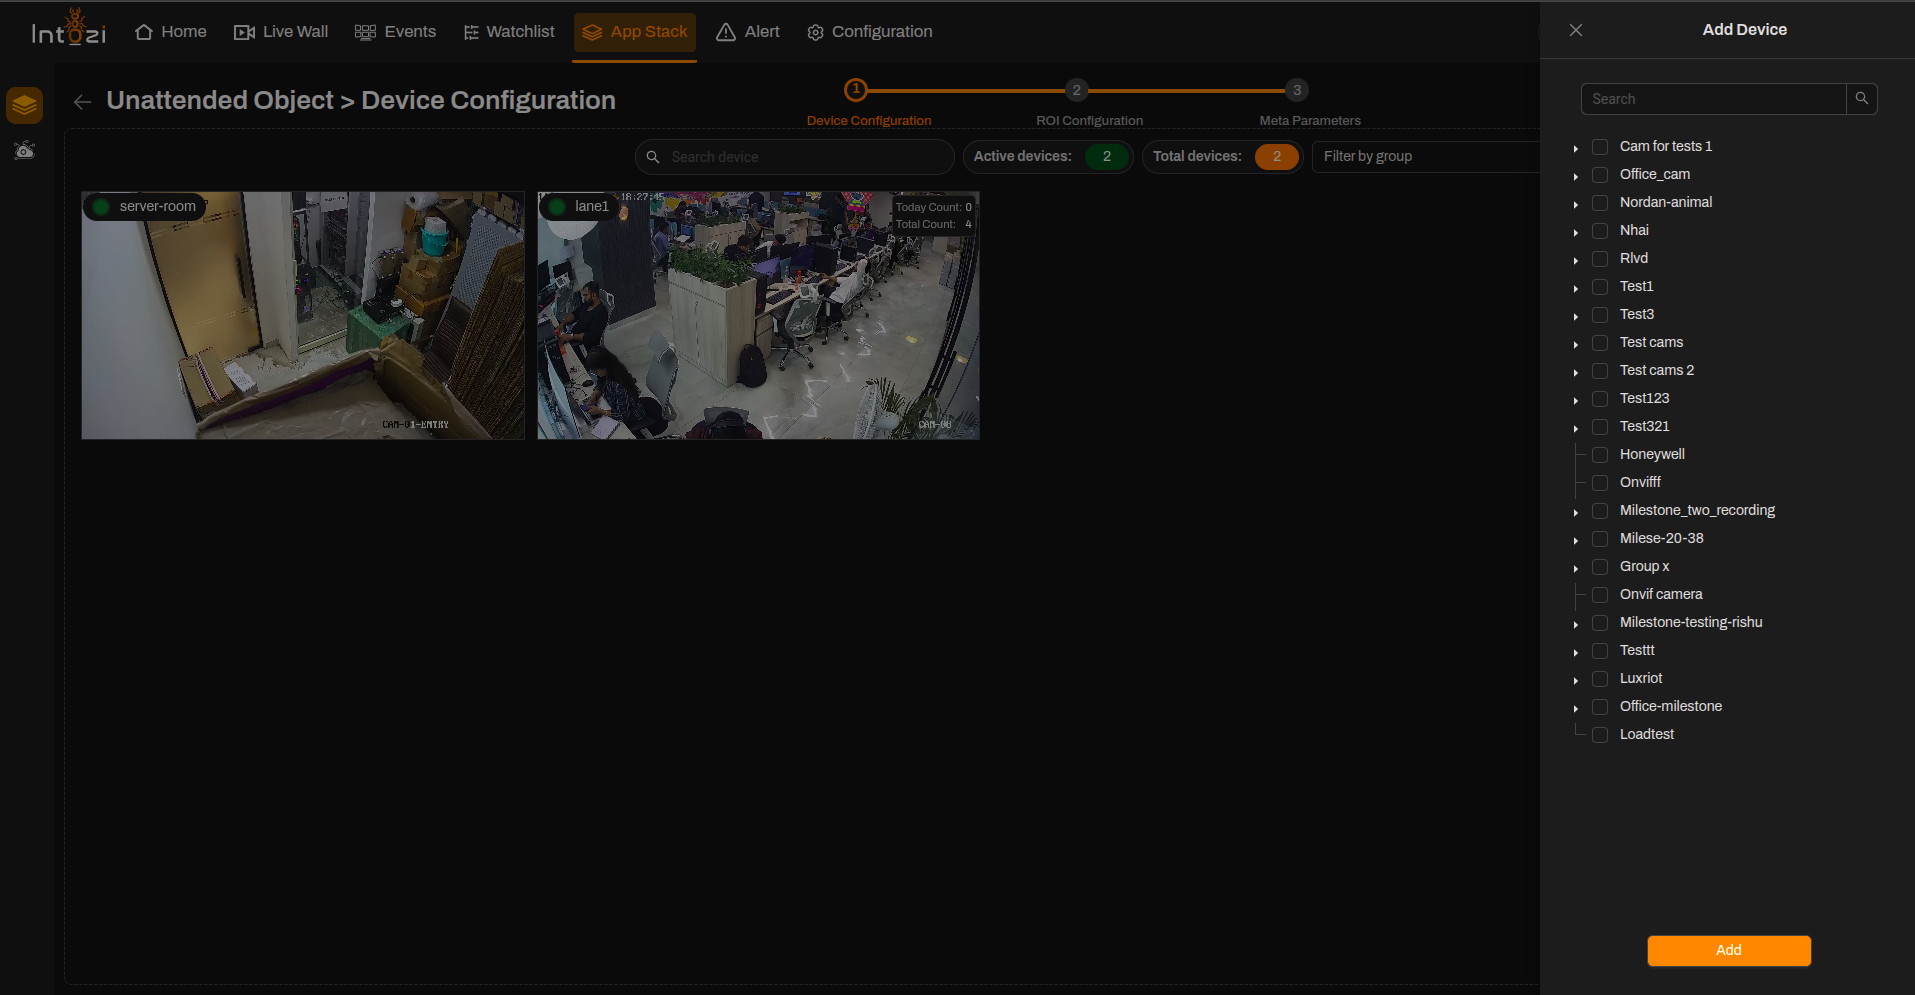Check the Office_cam checkbox
Viewport: 1915px width, 995px height.
coord(1600,175)
